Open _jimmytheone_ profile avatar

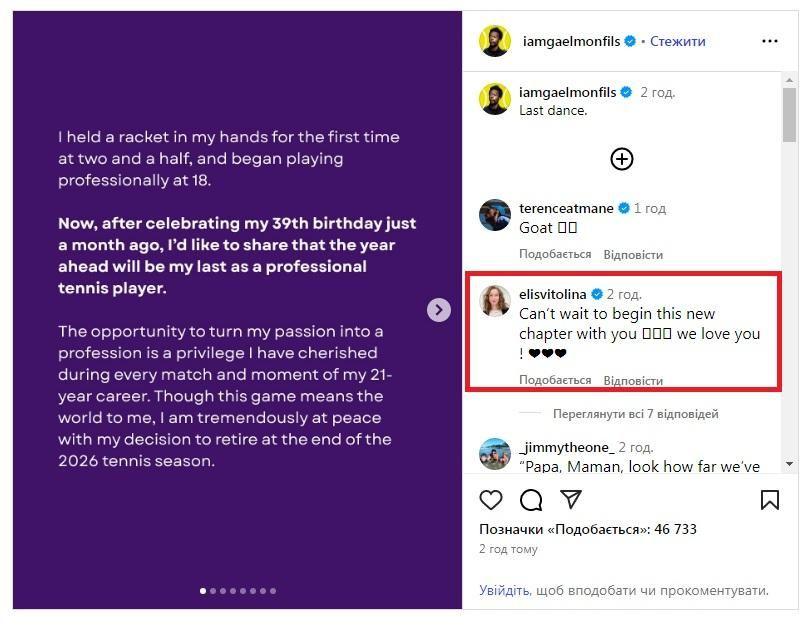click(495, 454)
